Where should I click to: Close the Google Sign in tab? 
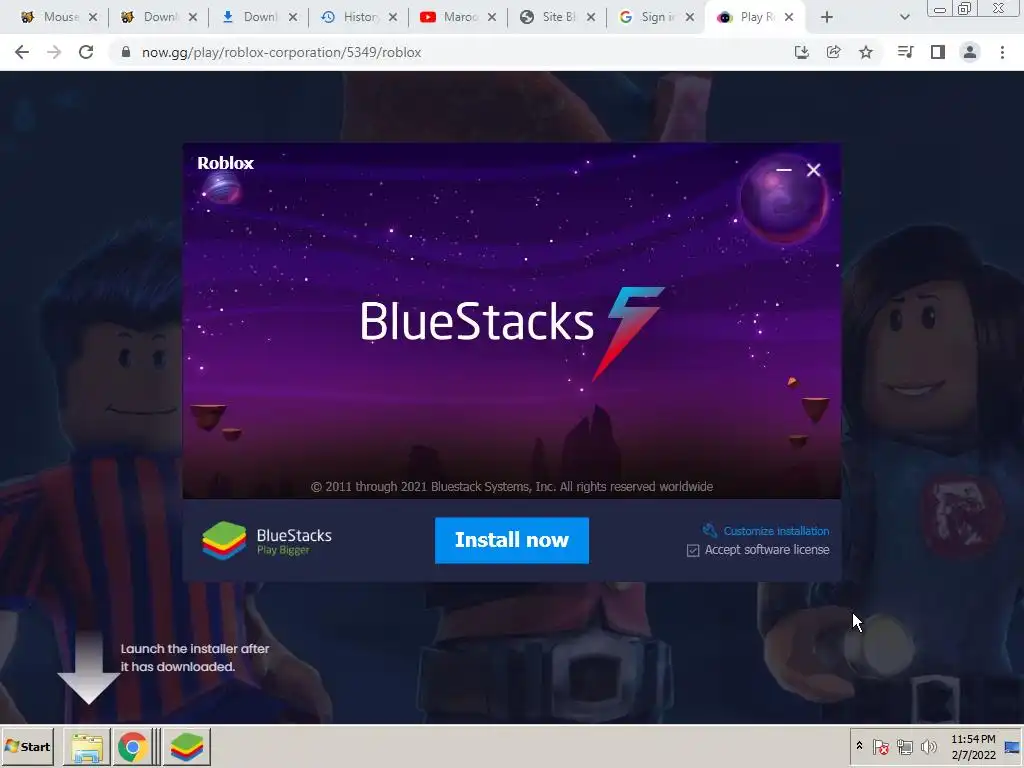coord(690,17)
